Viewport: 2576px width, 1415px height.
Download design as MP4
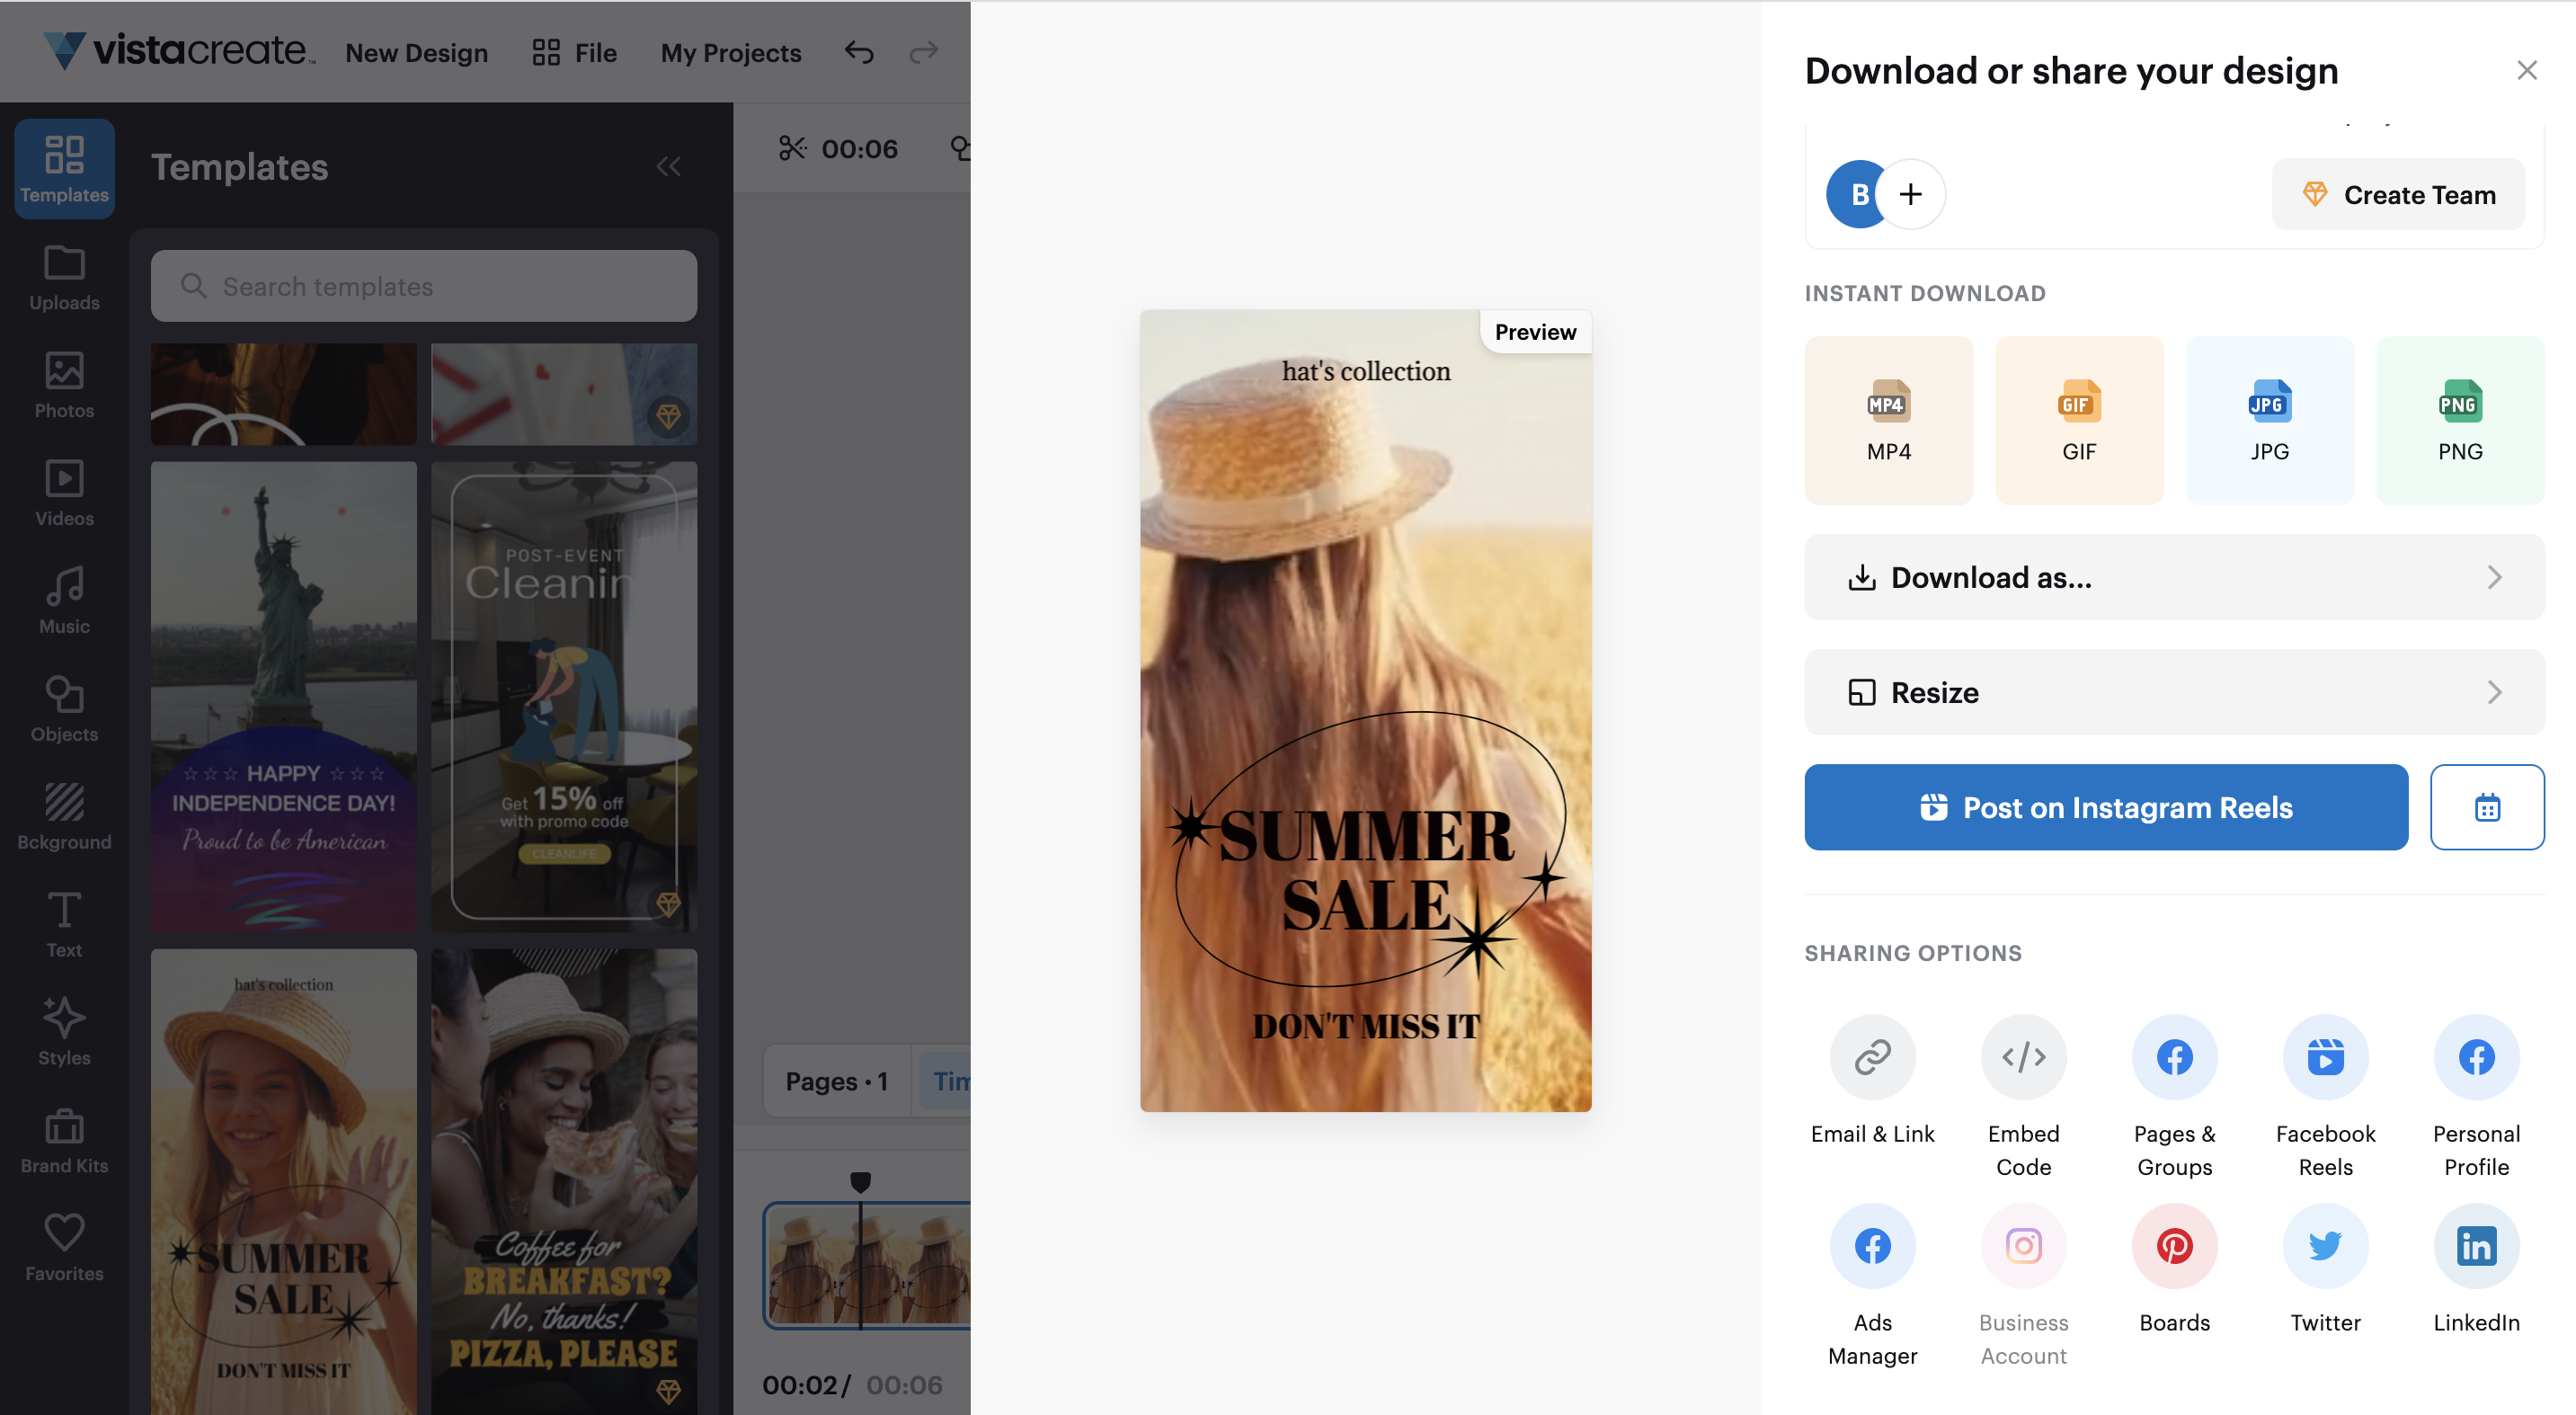[x=1888, y=420]
